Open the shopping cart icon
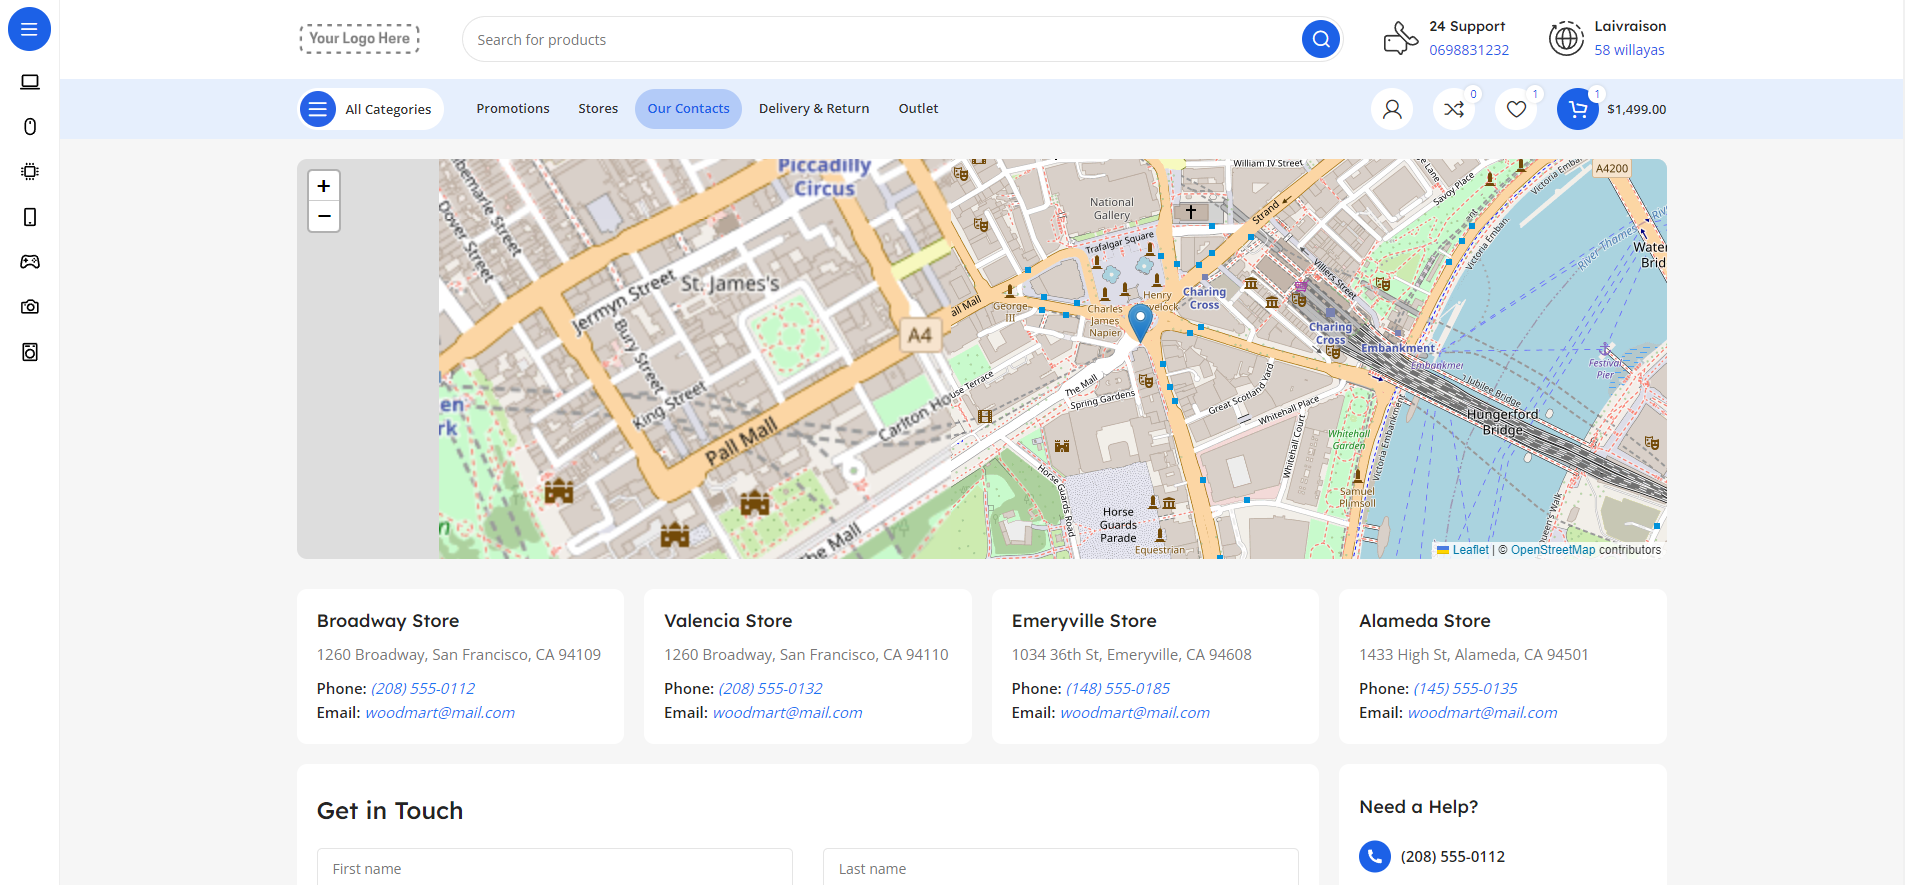Screen dimensions: 1905x885 [x=1577, y=109]
